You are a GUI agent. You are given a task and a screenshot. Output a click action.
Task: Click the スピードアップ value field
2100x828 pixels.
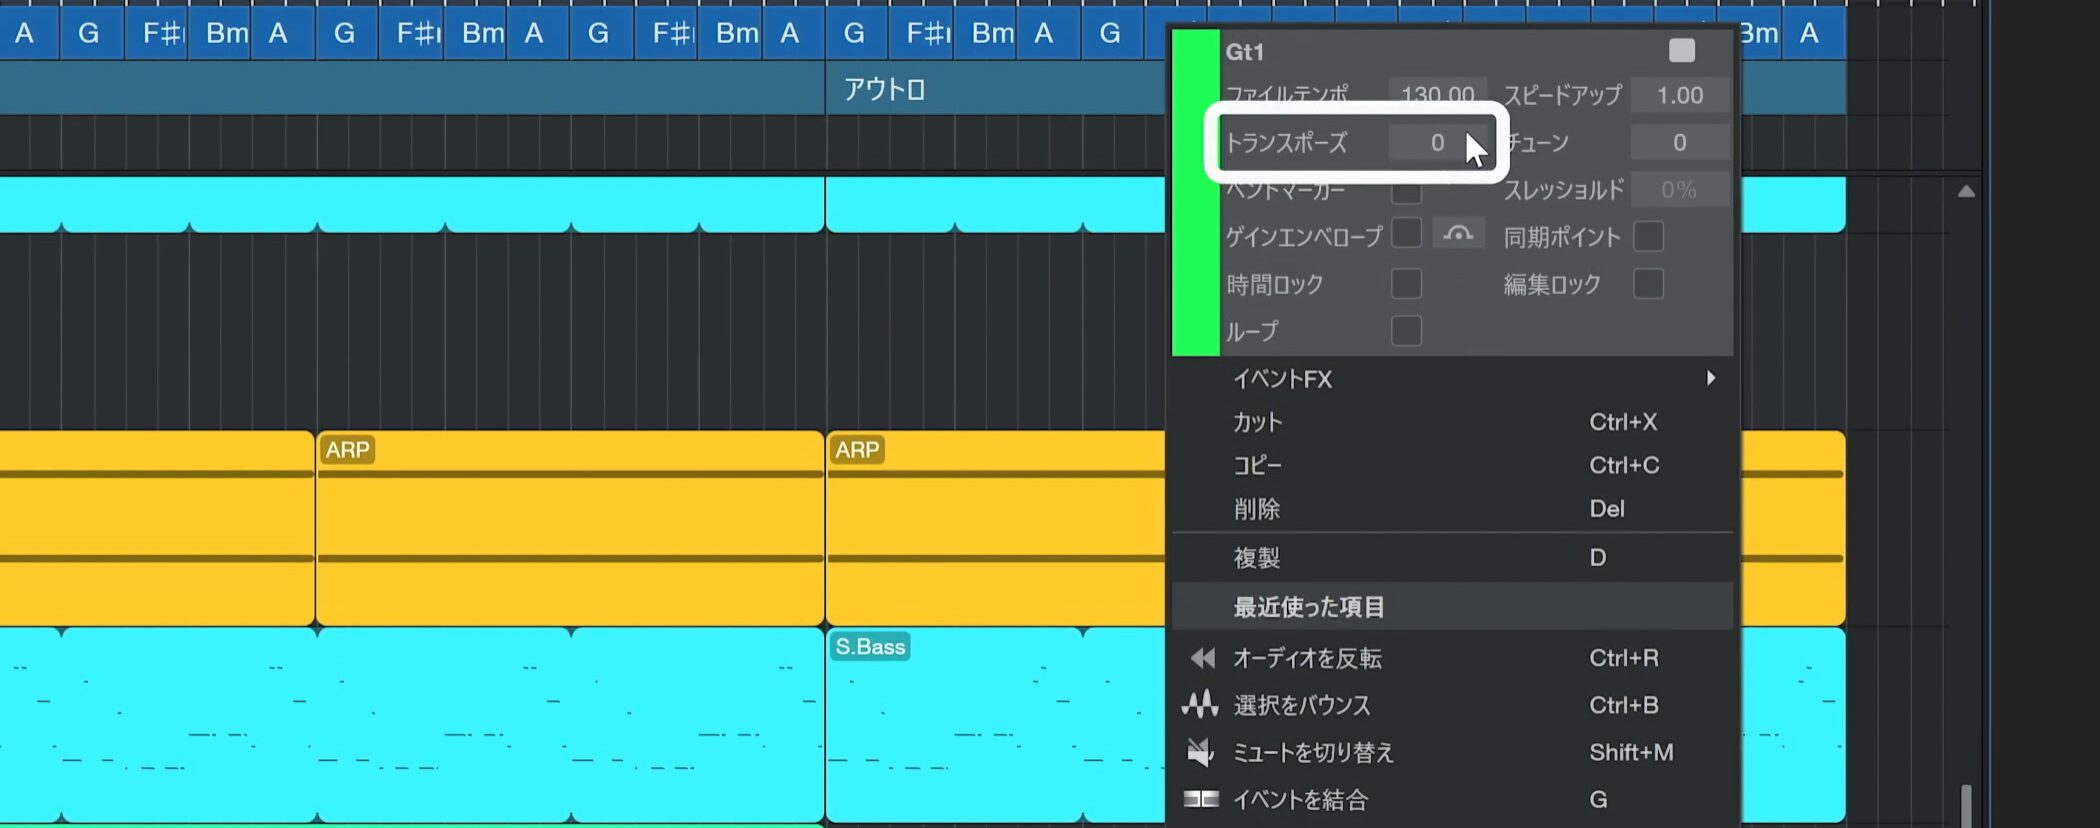point(1679,96)
